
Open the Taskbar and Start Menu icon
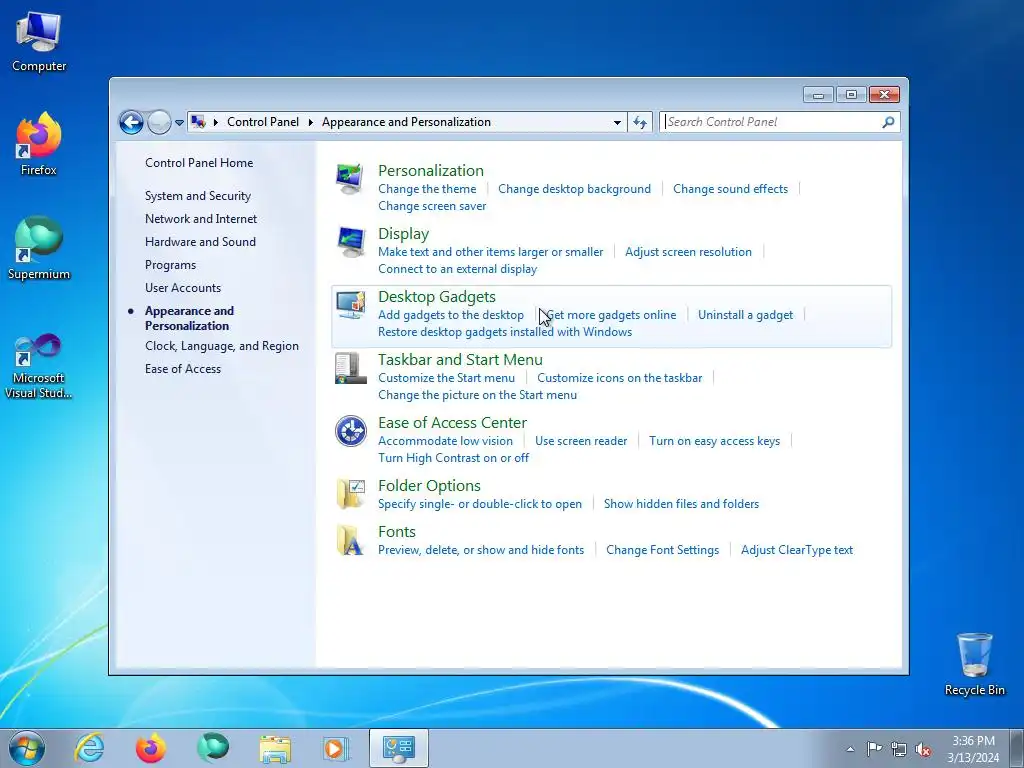350,368
